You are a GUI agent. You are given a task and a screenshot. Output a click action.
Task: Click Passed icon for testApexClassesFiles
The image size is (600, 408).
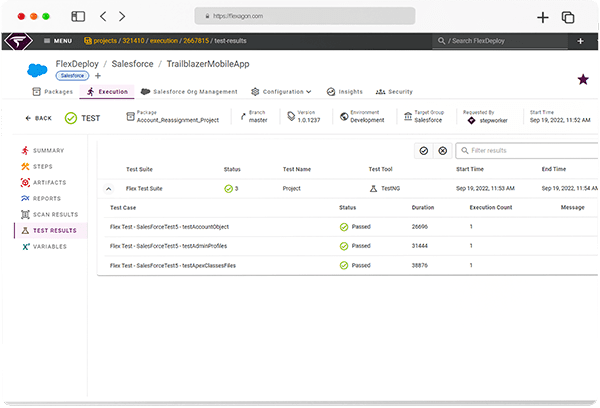[344, 265]
